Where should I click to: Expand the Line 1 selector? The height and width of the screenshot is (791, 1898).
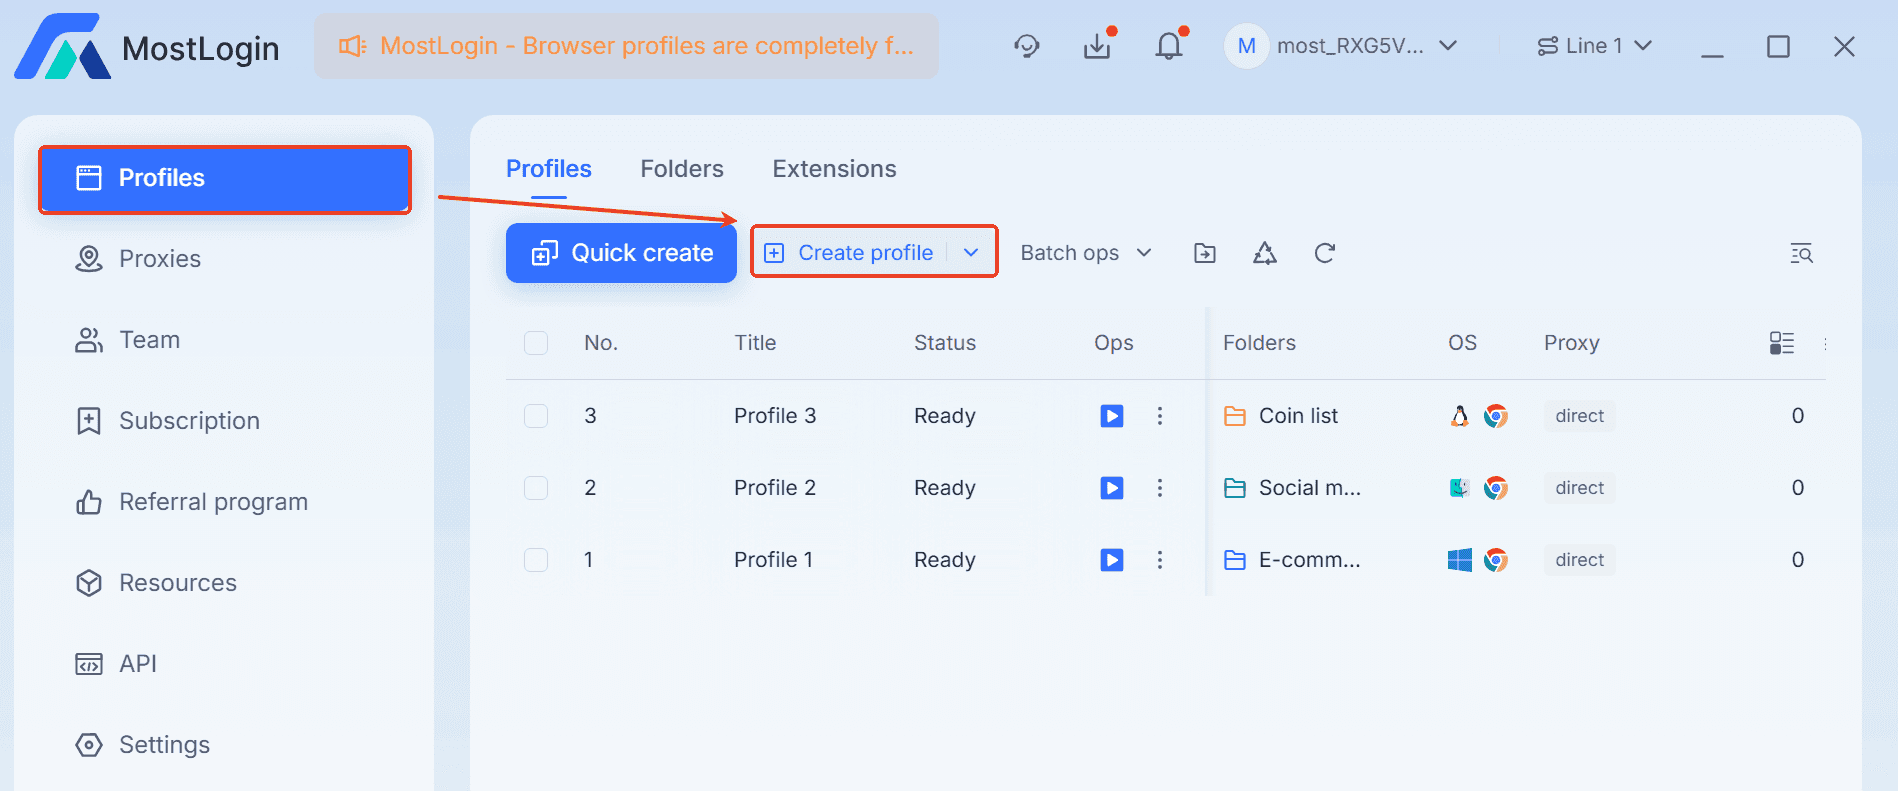tap(1594, 46)
